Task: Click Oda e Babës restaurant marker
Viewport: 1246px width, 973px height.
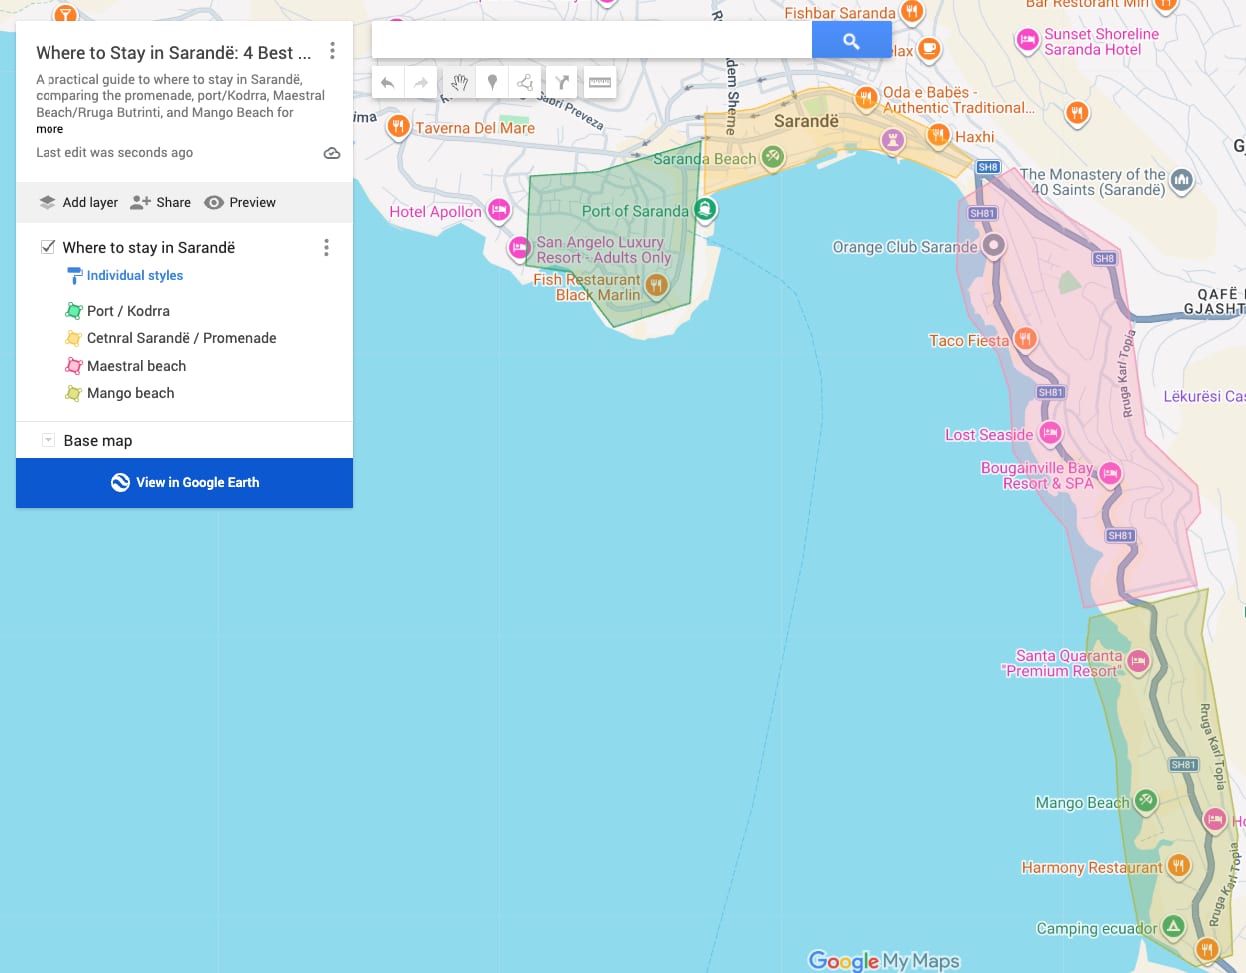Action: tap(866, 98)
